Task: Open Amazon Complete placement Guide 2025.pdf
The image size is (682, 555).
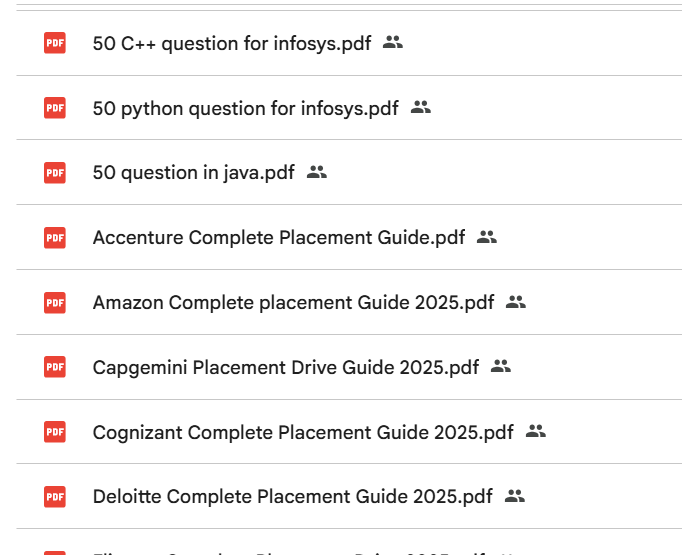Action: (x=294, y=302)
